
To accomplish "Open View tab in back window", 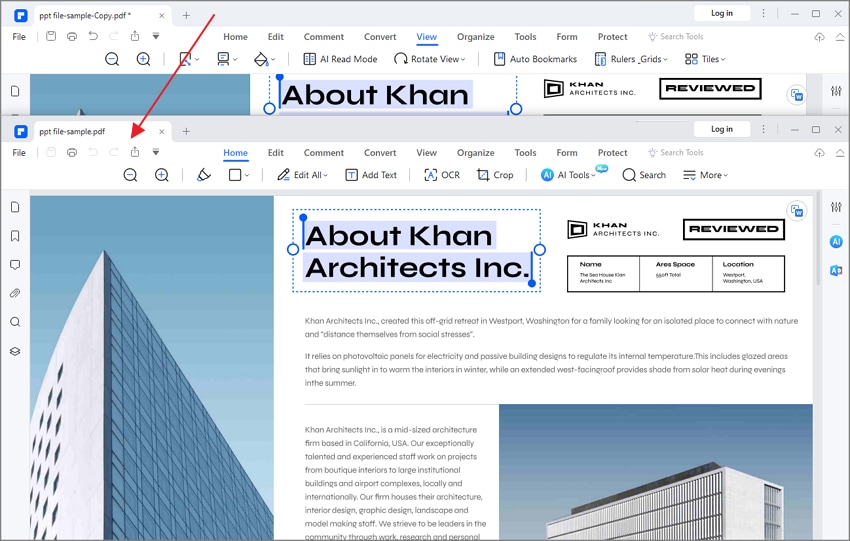I will (427, 37).
